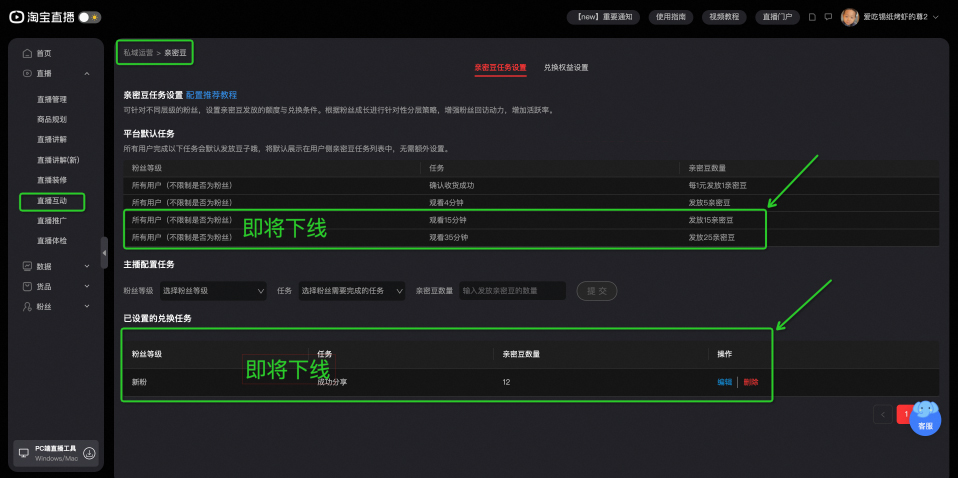
Task: Expand the 数据 section chevron
Action: click(x=87, y=267)
